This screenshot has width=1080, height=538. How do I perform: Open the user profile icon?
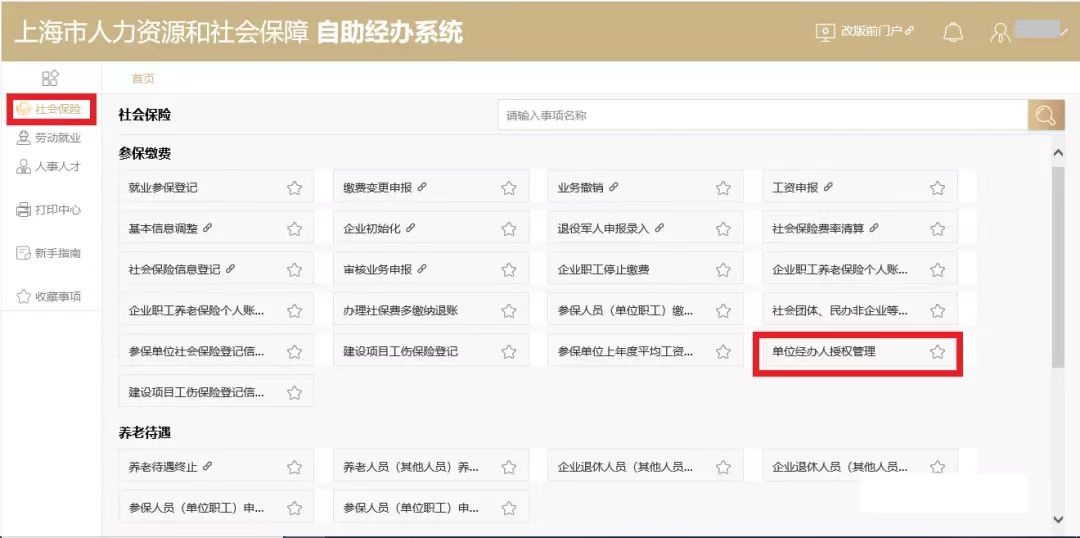(1000, 32)
